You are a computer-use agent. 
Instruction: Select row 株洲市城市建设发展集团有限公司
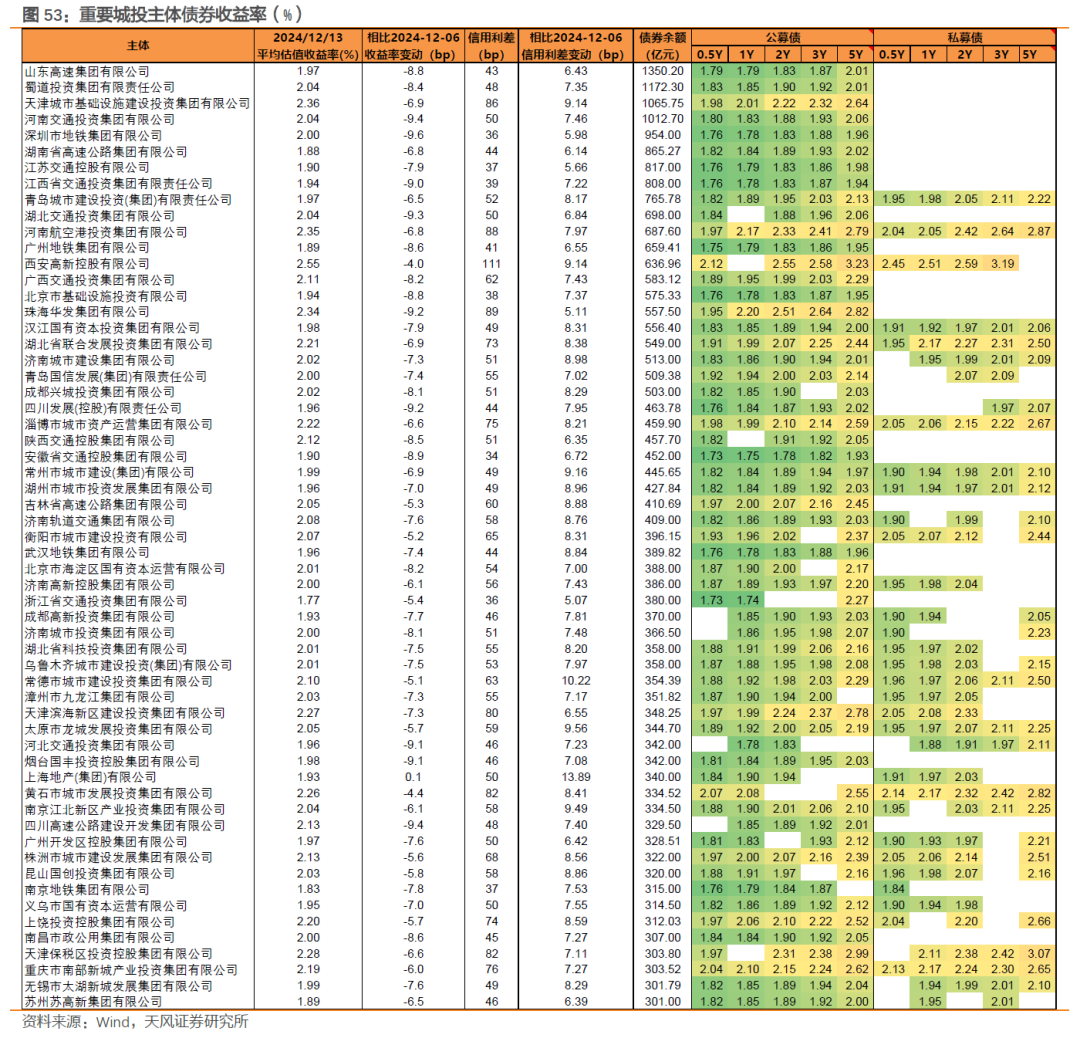(x=539, y=857)
